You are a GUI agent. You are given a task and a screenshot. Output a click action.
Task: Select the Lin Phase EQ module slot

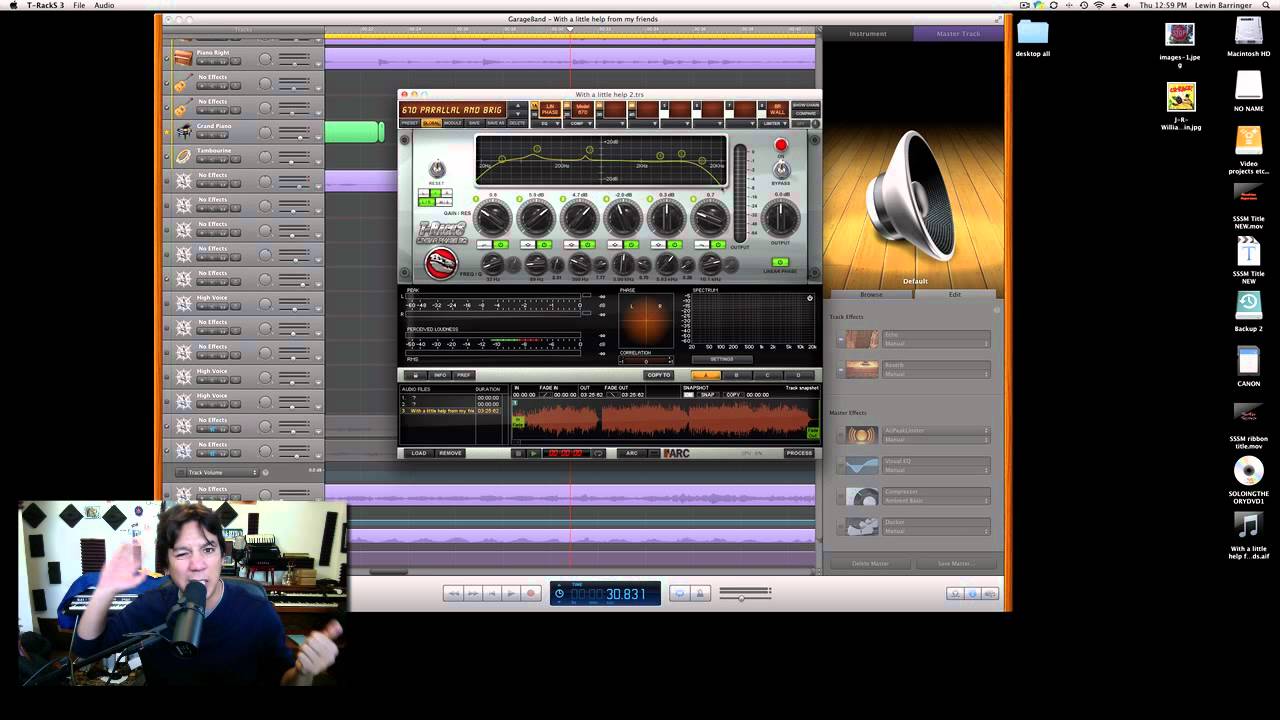[x=550, y=109]
